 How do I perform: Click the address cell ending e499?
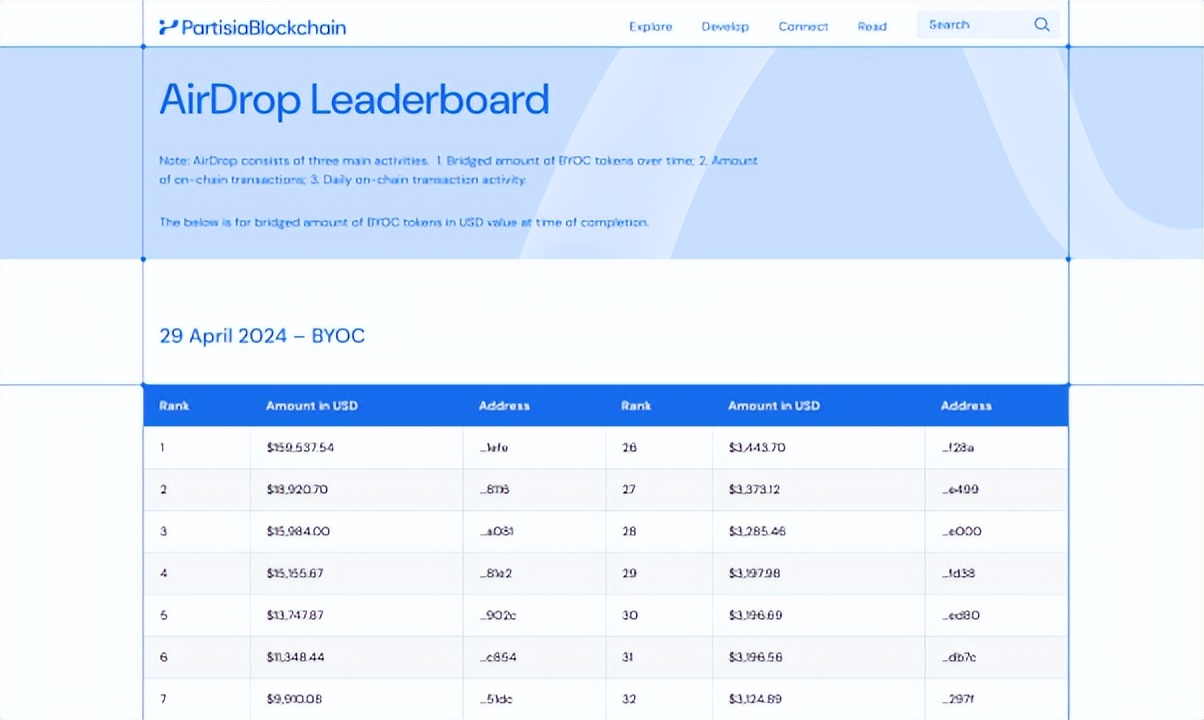[997, 490]
